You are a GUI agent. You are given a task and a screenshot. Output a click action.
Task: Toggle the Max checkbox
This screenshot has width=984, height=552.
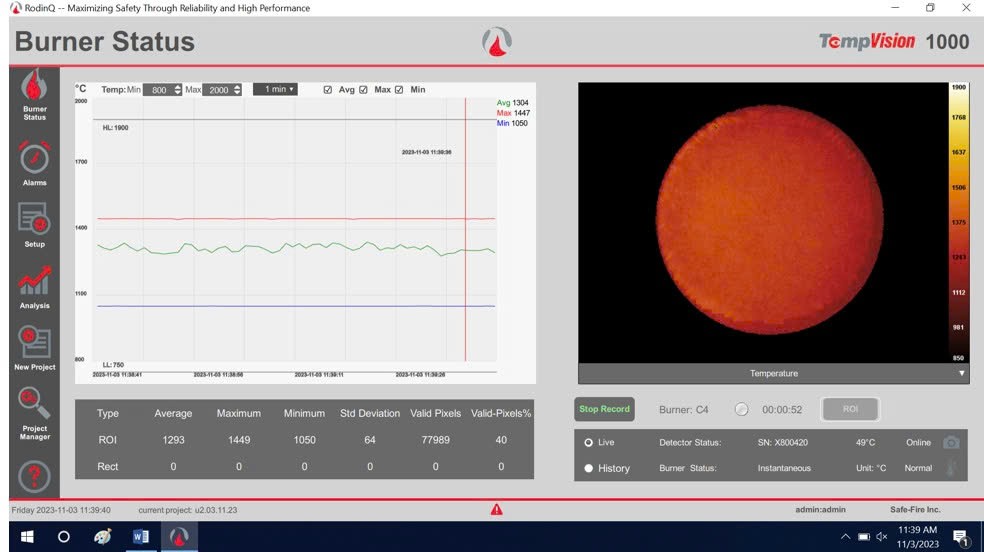(x=363, y=90)
